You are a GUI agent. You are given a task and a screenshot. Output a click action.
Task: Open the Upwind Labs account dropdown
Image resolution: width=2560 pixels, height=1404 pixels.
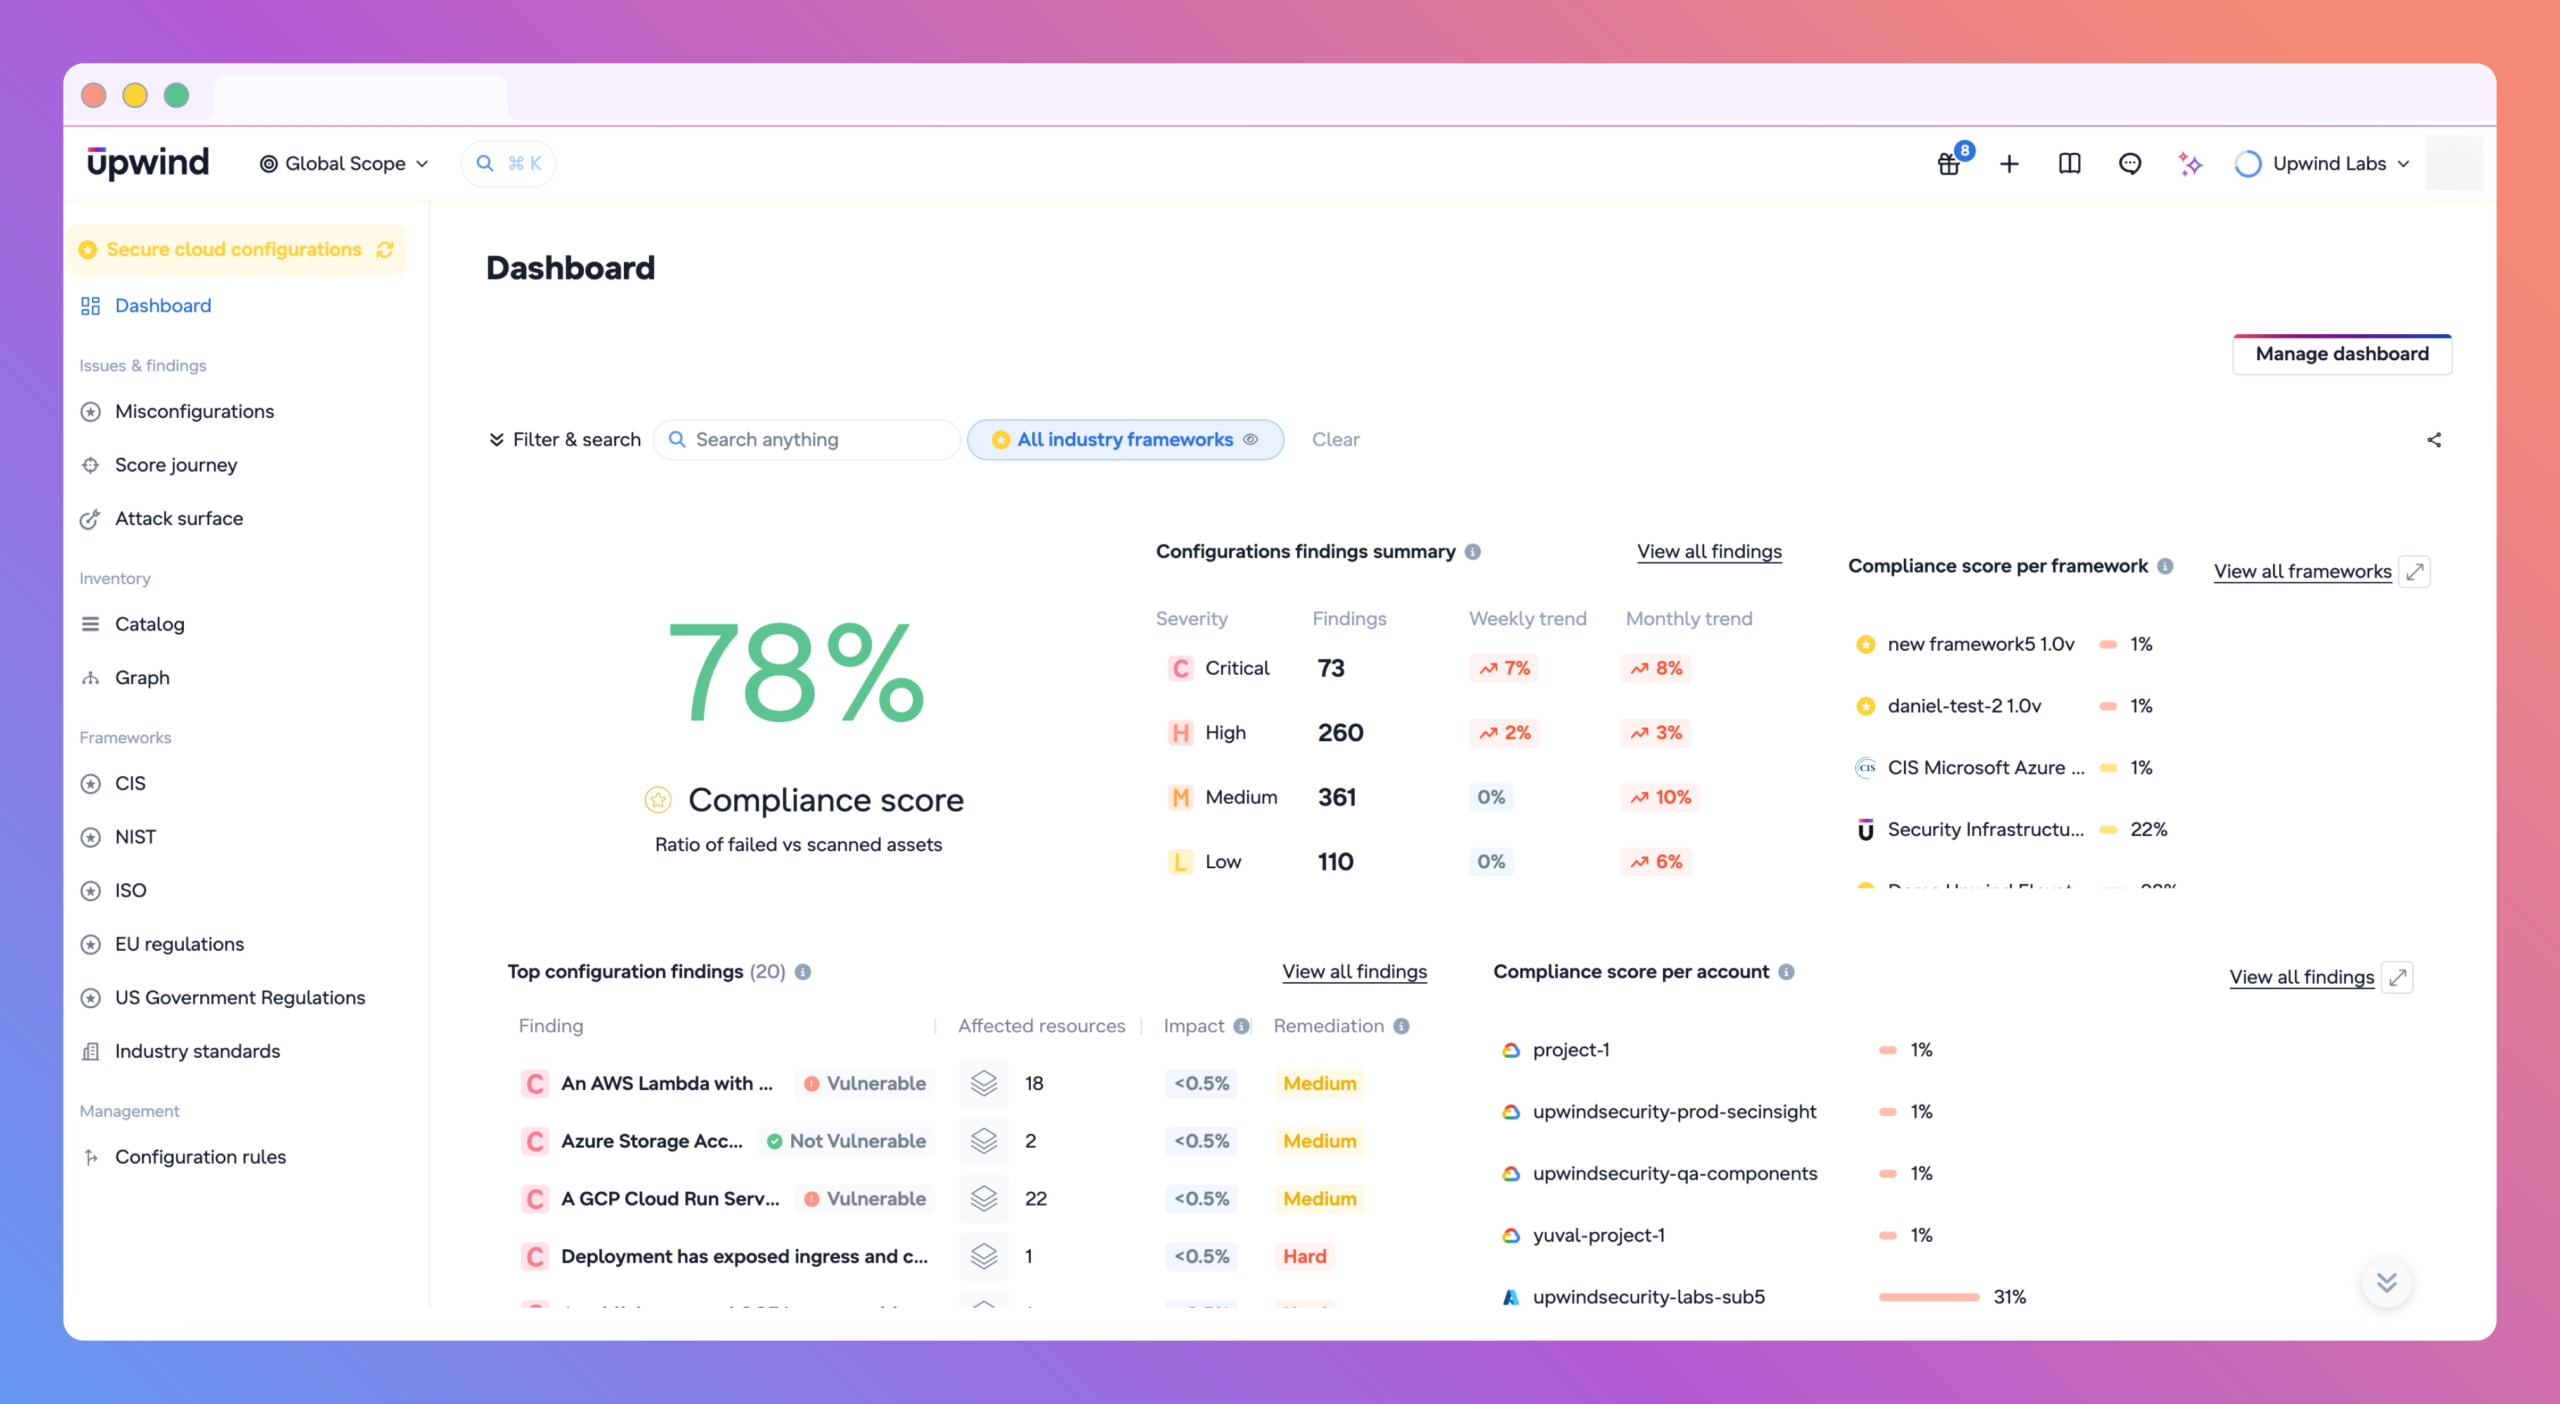2322,164
